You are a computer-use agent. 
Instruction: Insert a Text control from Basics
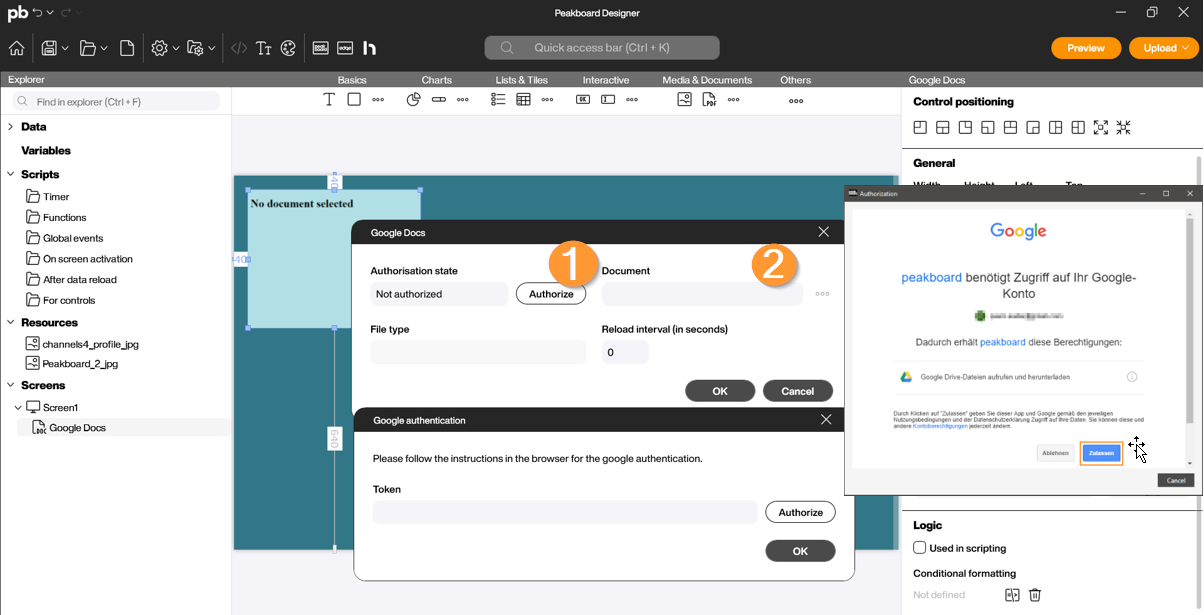coord(329,100)
